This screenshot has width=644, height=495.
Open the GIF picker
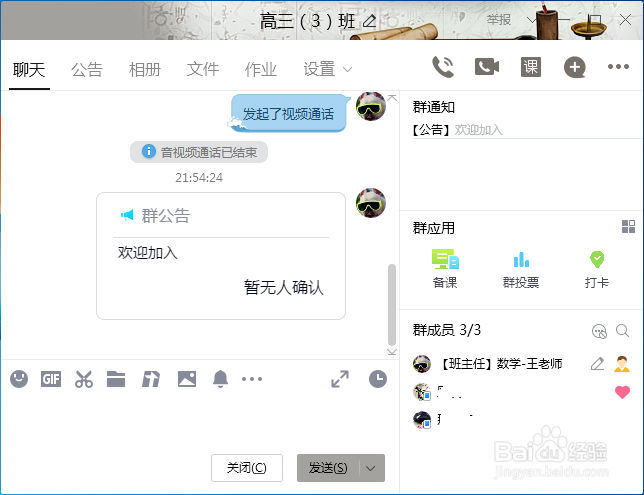coord(51,379)
